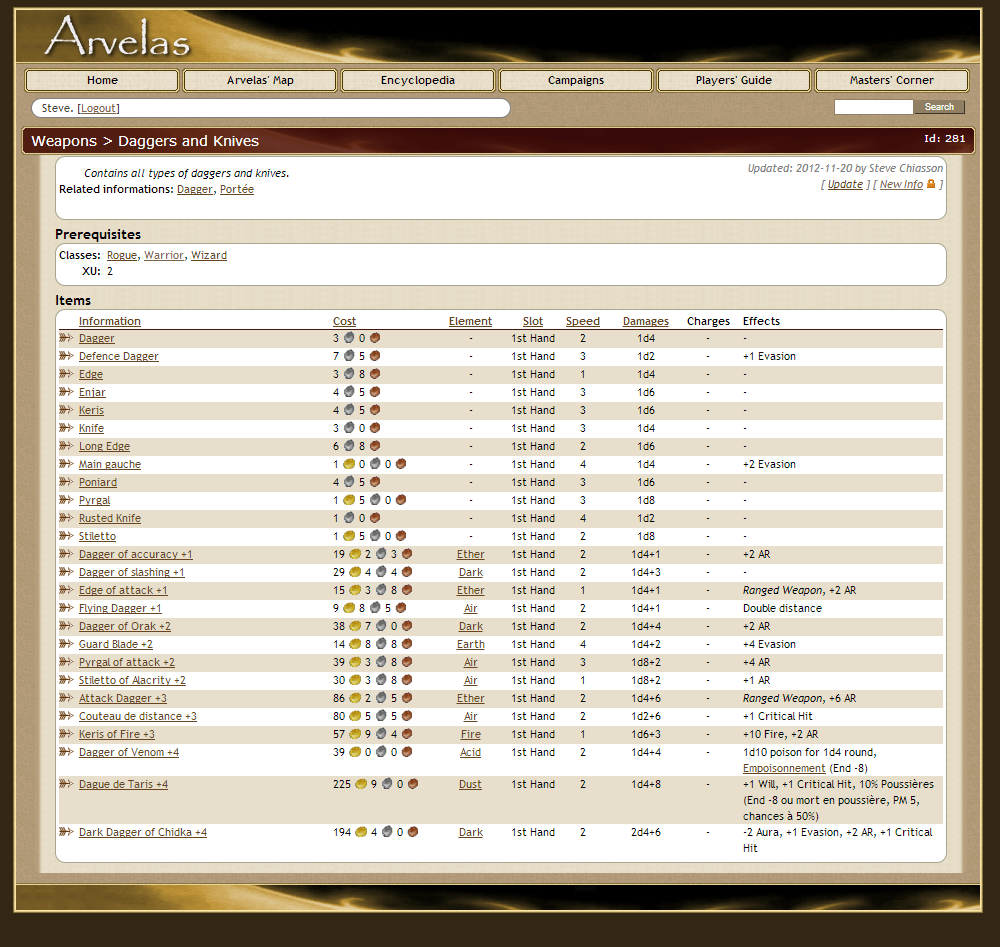This screenshot has width=1000, height=947.
Task: Sort the table by Cost header
Action: coord(344,321)
